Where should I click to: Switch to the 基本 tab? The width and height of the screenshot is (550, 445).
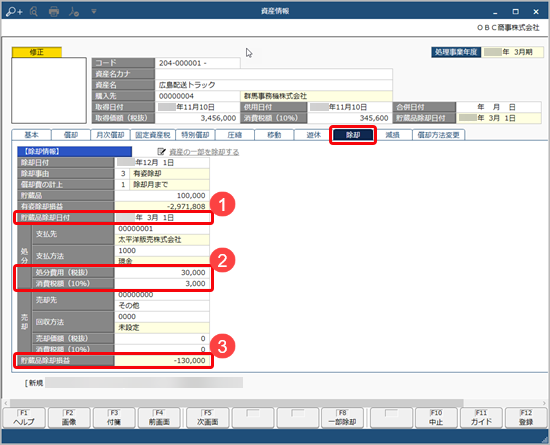pos(31,135)
